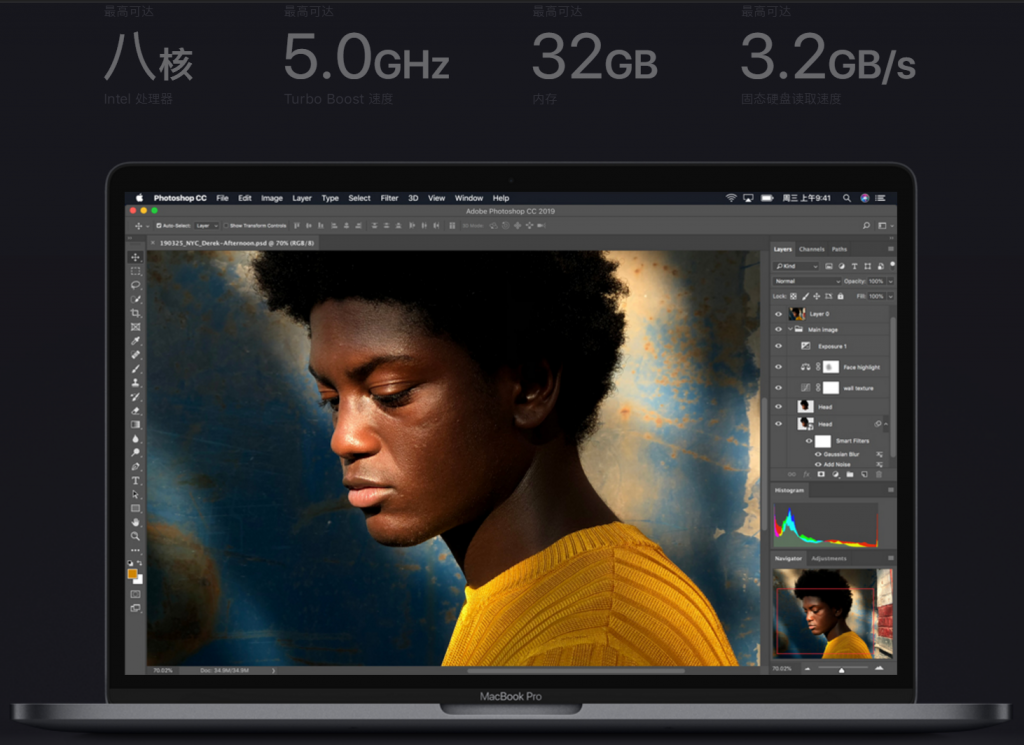Screen dimensions: 1024x745
Task: Select the History Brush tool
Action: [135, 397]
